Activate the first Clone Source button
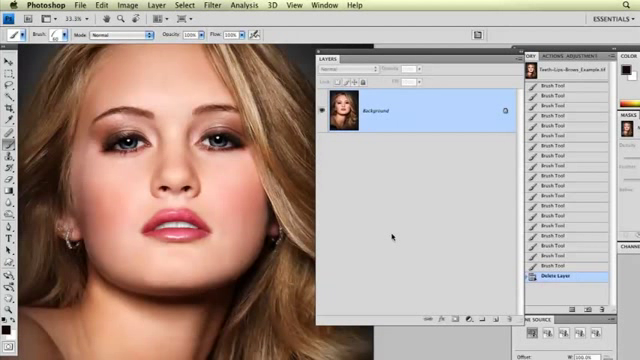The height and width of the screenshot is (360, 640). [532, 333]
